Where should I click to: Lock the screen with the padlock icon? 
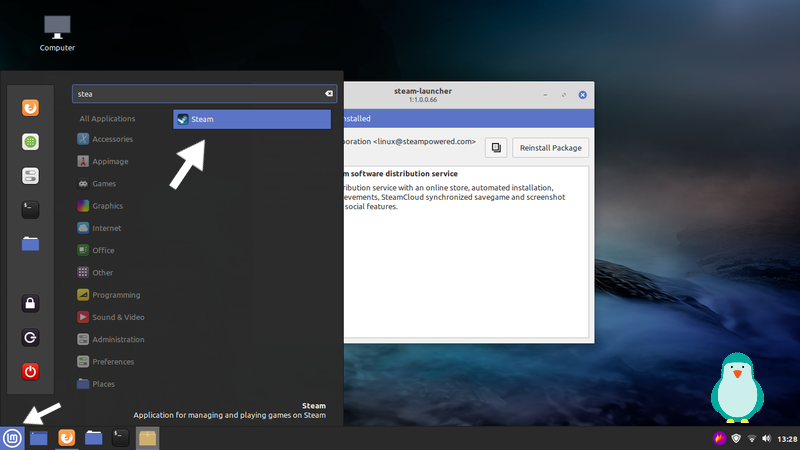(x=30, y=304)
